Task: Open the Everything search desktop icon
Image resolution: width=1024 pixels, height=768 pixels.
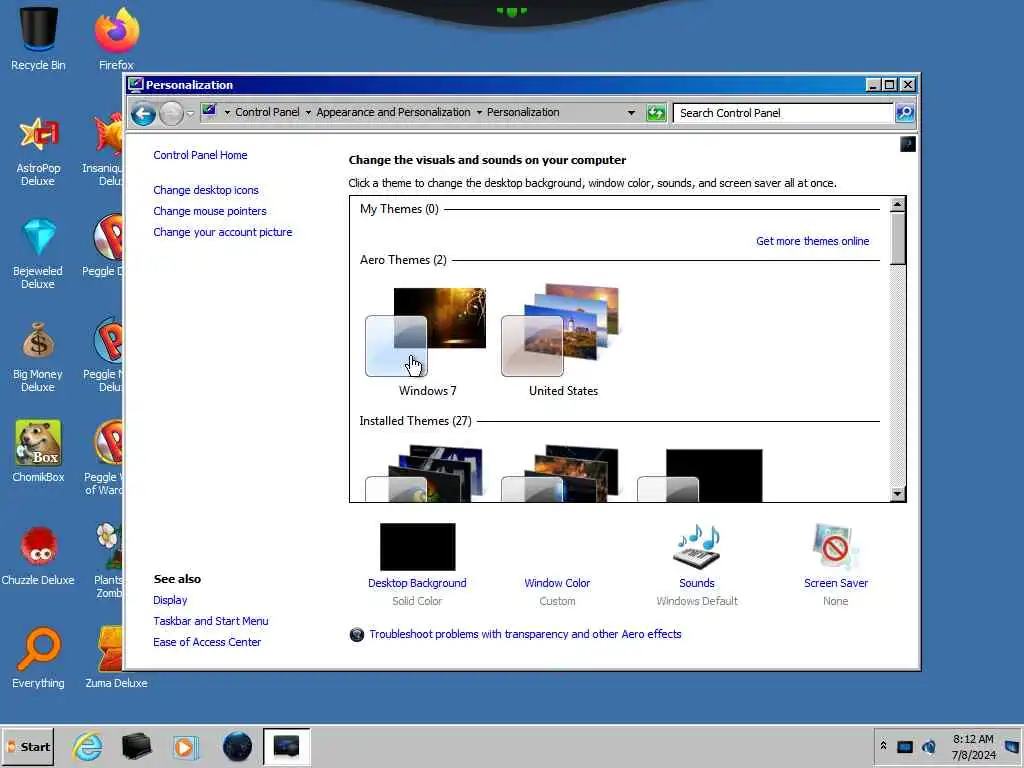Action: pyautogui.click(x=38, y=658)
